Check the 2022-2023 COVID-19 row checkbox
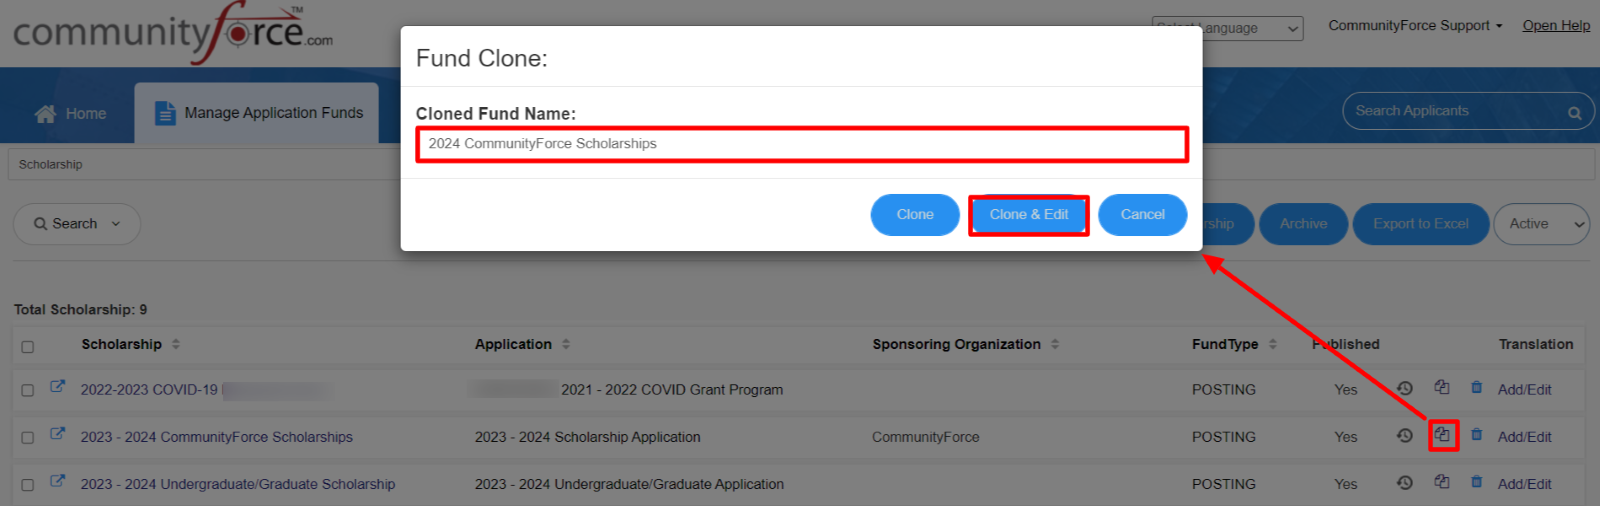 28,391
